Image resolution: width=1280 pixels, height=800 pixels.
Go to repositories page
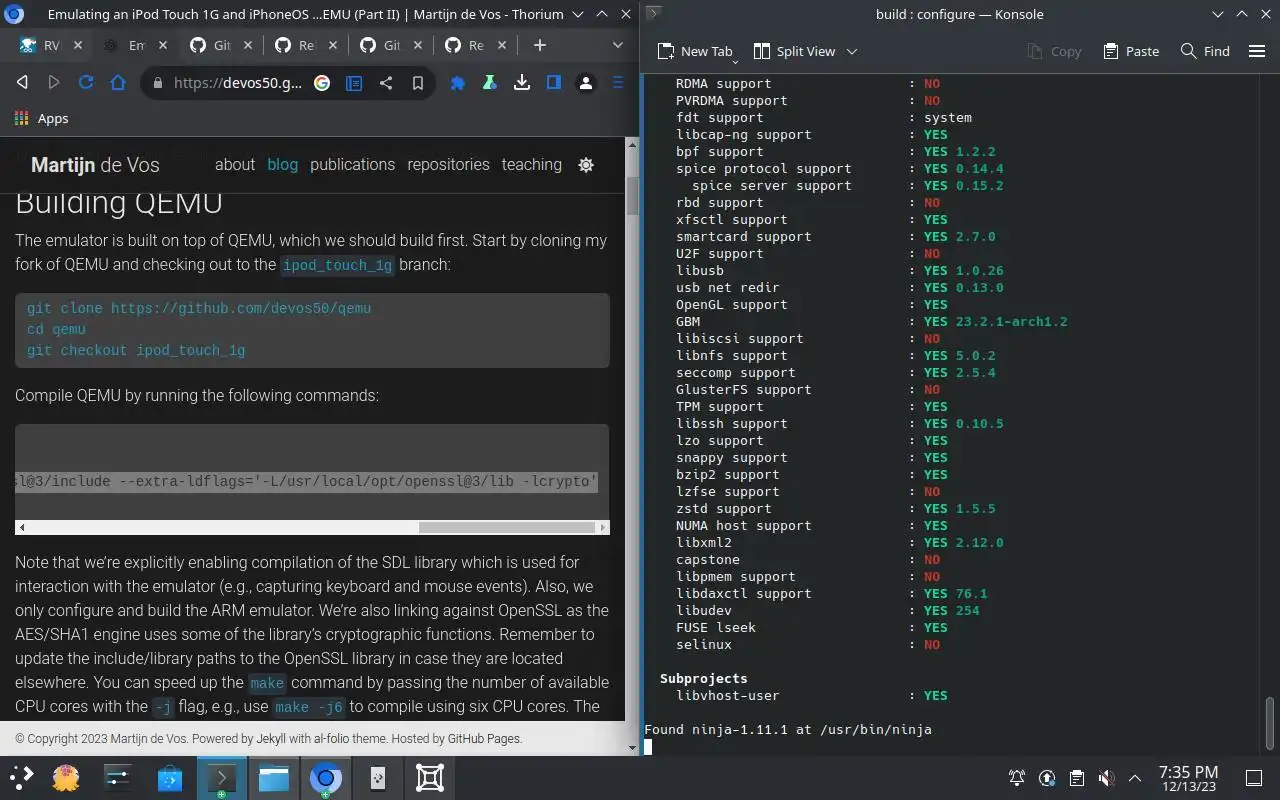click(448, 164)
